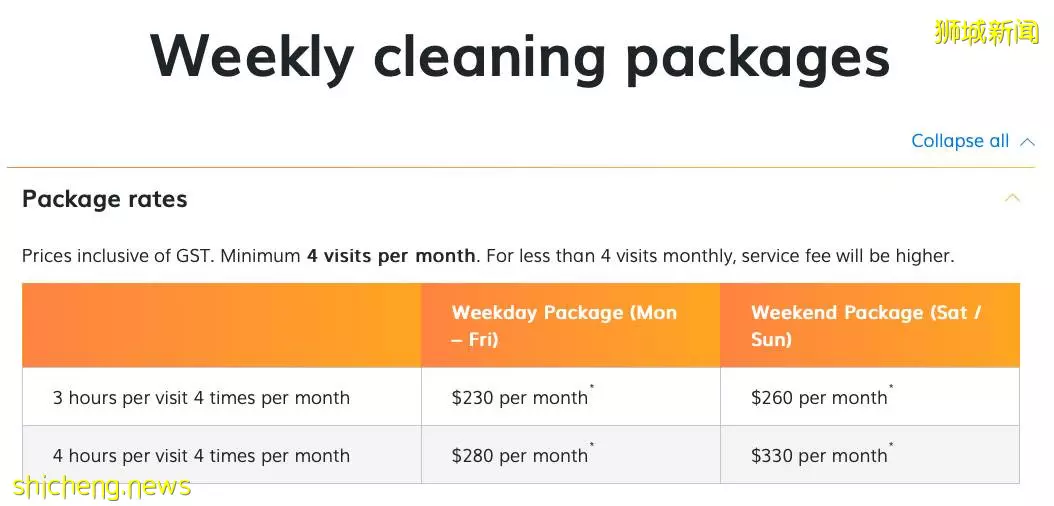This screenshot has width=1054, height=506.
Task: Click the Package rates heading
Action: pyautogui.click(x=105, y=199)
